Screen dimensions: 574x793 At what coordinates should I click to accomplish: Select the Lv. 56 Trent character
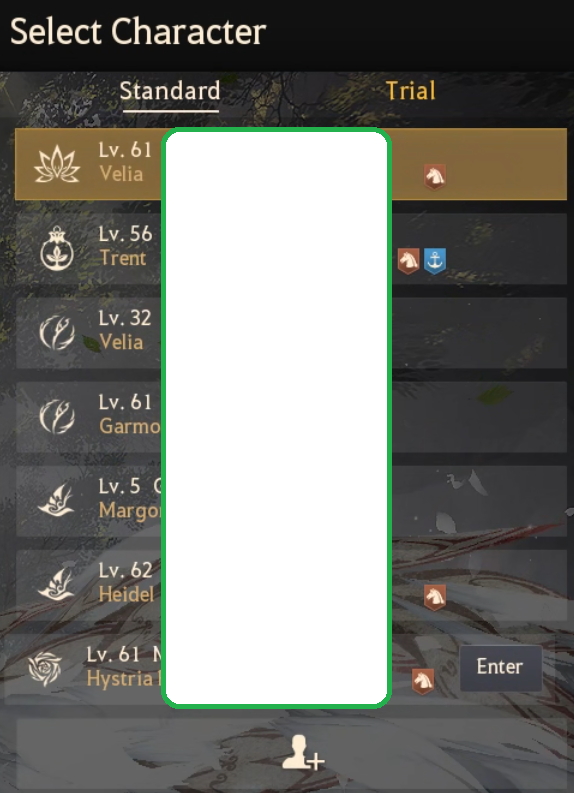click(x=291, y=248)
